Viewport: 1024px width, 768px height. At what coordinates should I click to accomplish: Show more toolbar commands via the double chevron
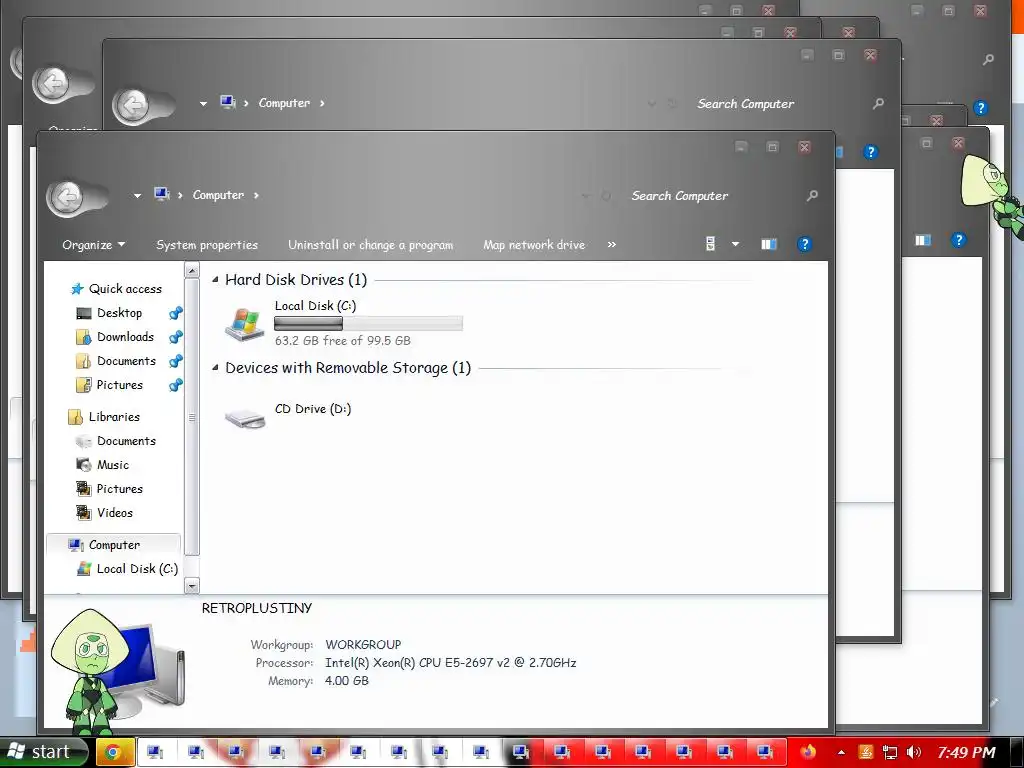611,244
